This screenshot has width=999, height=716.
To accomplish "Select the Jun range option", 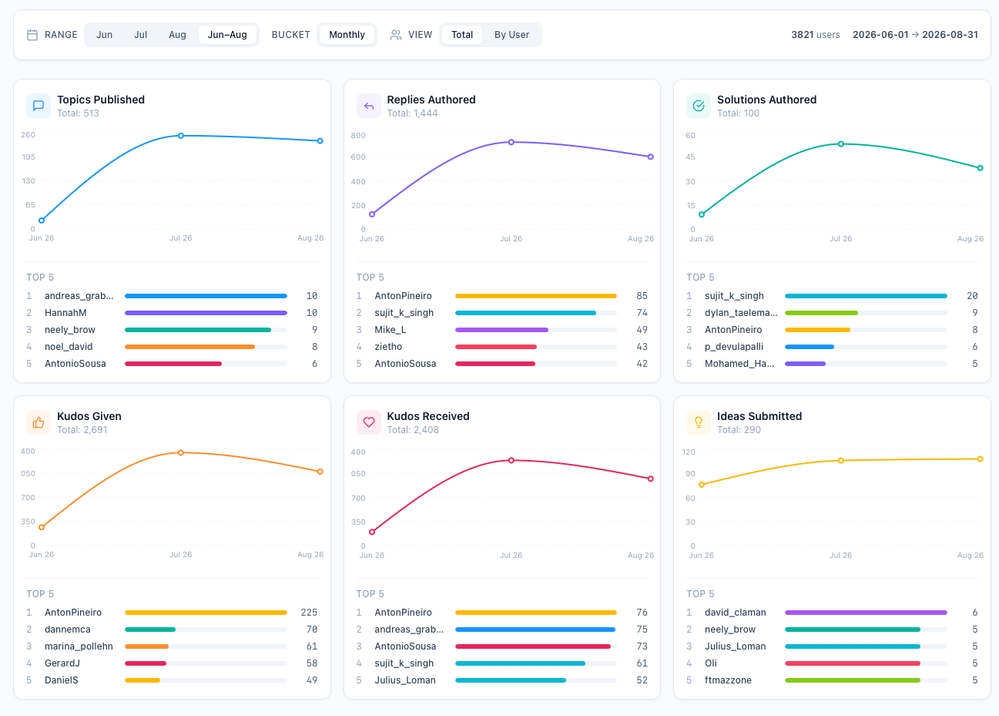I will (104, 35).
